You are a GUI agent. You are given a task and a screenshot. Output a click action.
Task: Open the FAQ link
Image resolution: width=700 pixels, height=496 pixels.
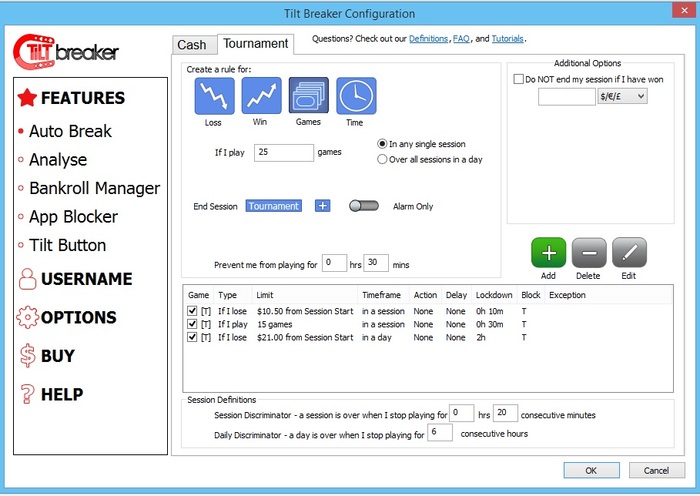[461, 39]
